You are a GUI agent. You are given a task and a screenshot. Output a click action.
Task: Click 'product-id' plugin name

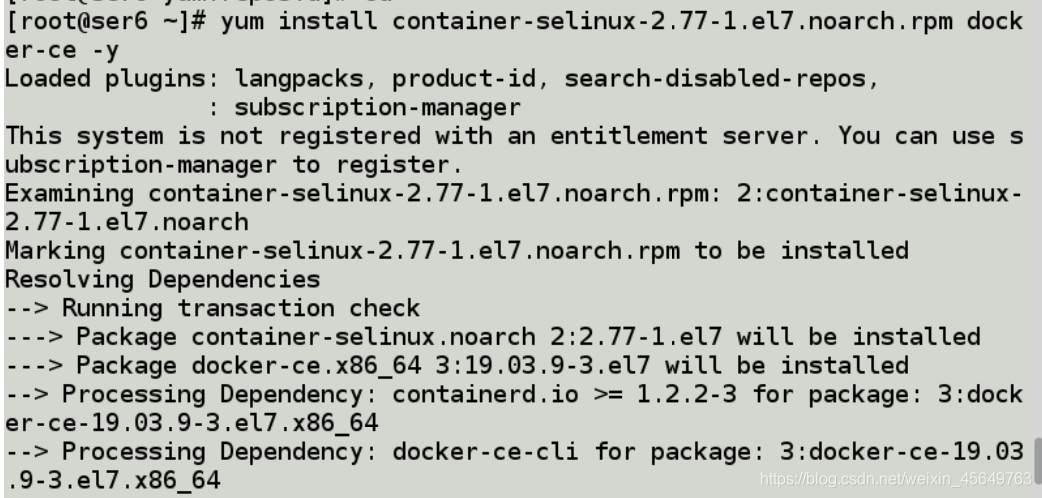pyautogui.click(x=464, y=78)
